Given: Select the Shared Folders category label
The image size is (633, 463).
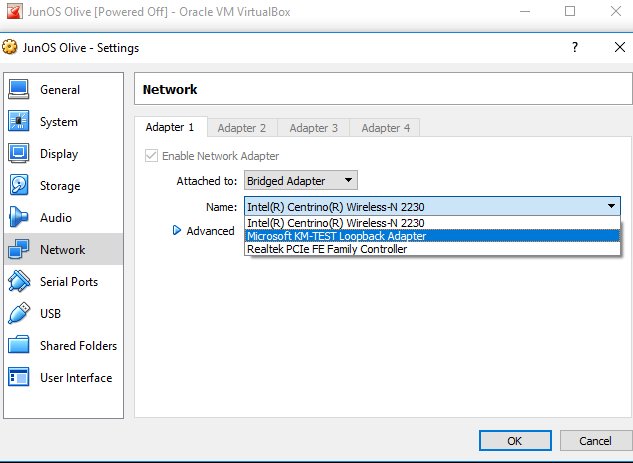Looking at the screenshot, I should point(78,346).
